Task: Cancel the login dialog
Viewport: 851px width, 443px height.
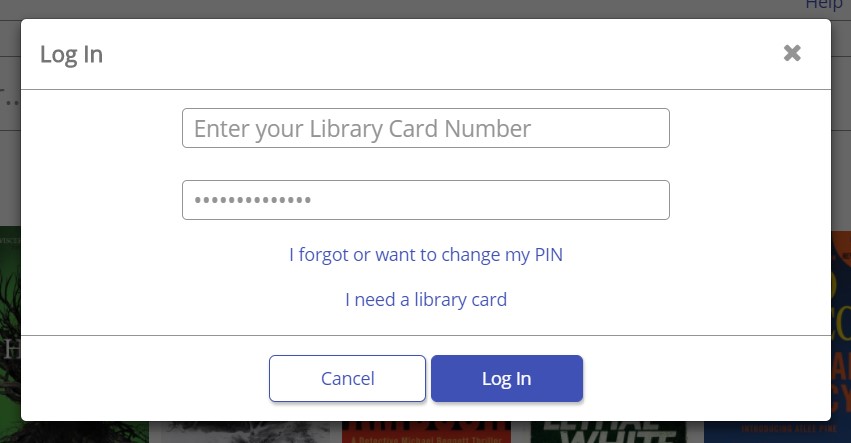Action: click(x=347, y=378)
